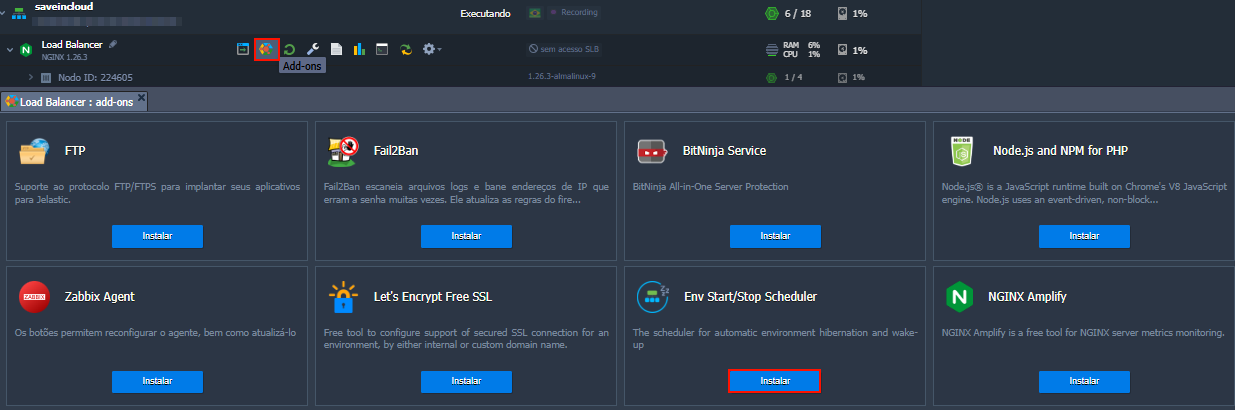Install the BitNinja Service add-on
The image size is (1235, 410).
point(775,236)
